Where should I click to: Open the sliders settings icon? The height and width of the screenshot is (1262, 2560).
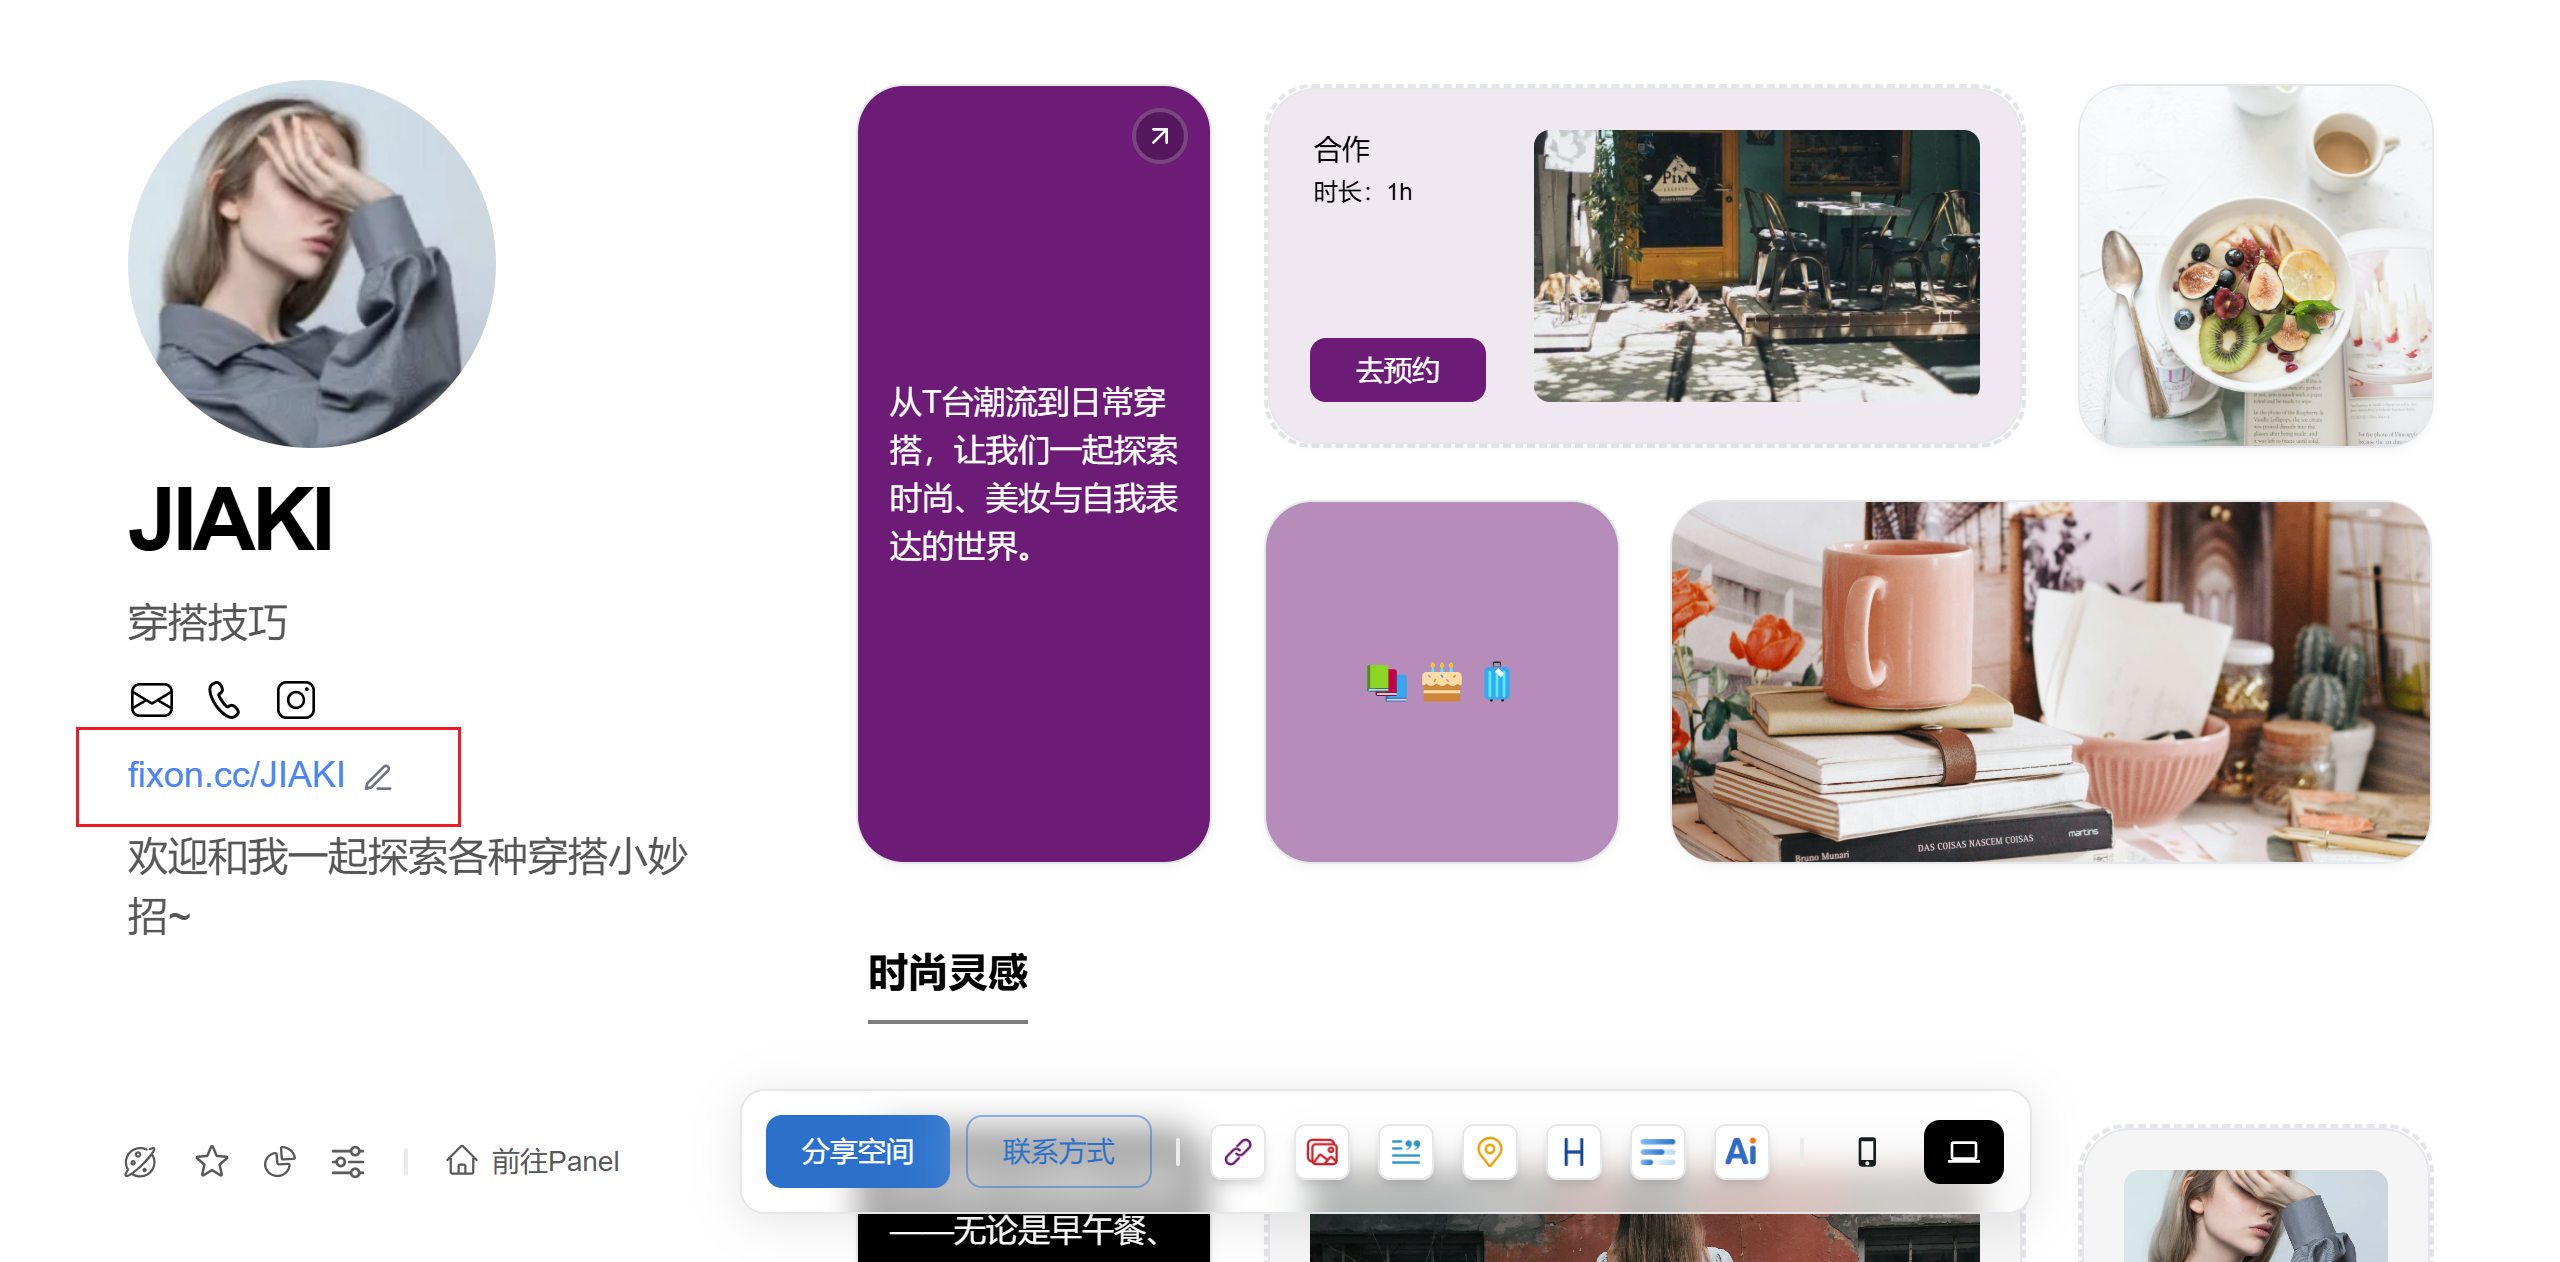click(348, 1161)
